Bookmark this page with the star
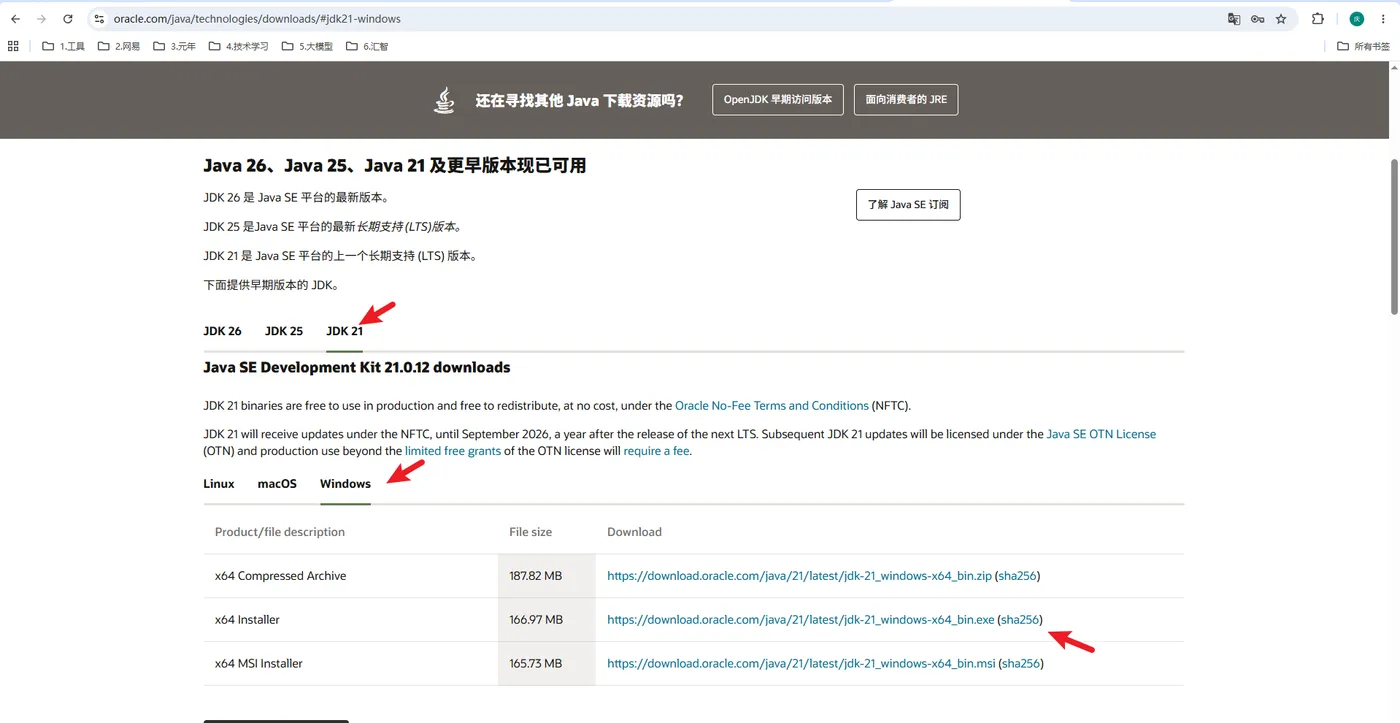Screen dimensions: 1400x723 (x=1281, y=19)
